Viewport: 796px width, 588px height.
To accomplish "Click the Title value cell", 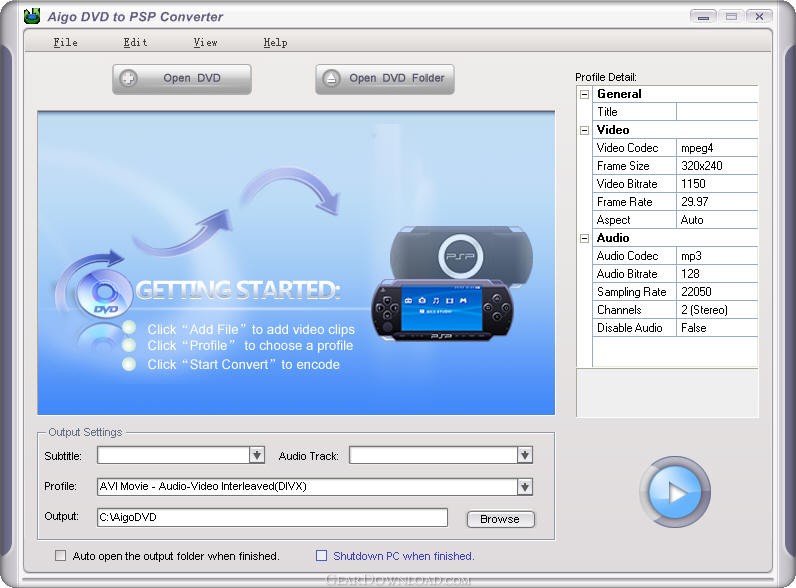I will tap(717, 112).
